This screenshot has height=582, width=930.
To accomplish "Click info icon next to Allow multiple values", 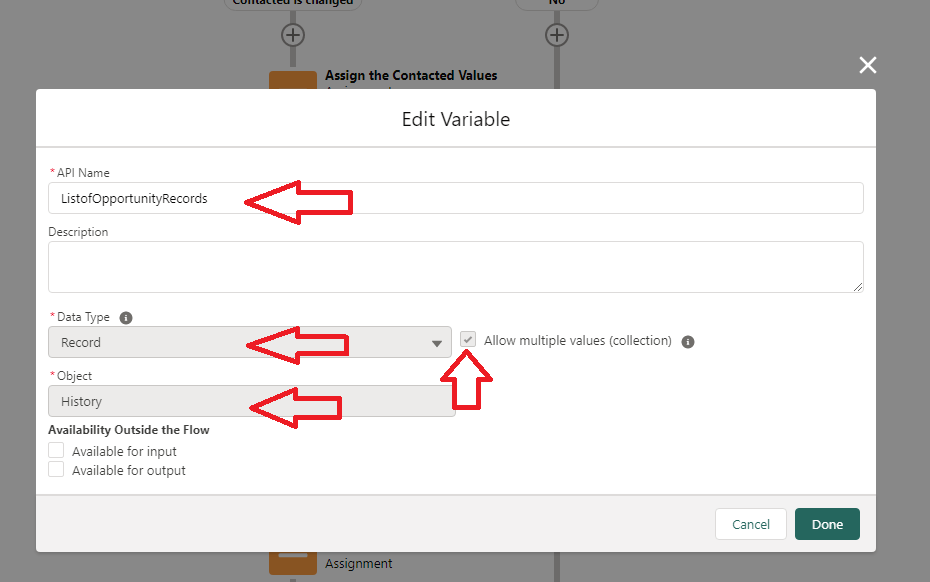I will 688,342.
